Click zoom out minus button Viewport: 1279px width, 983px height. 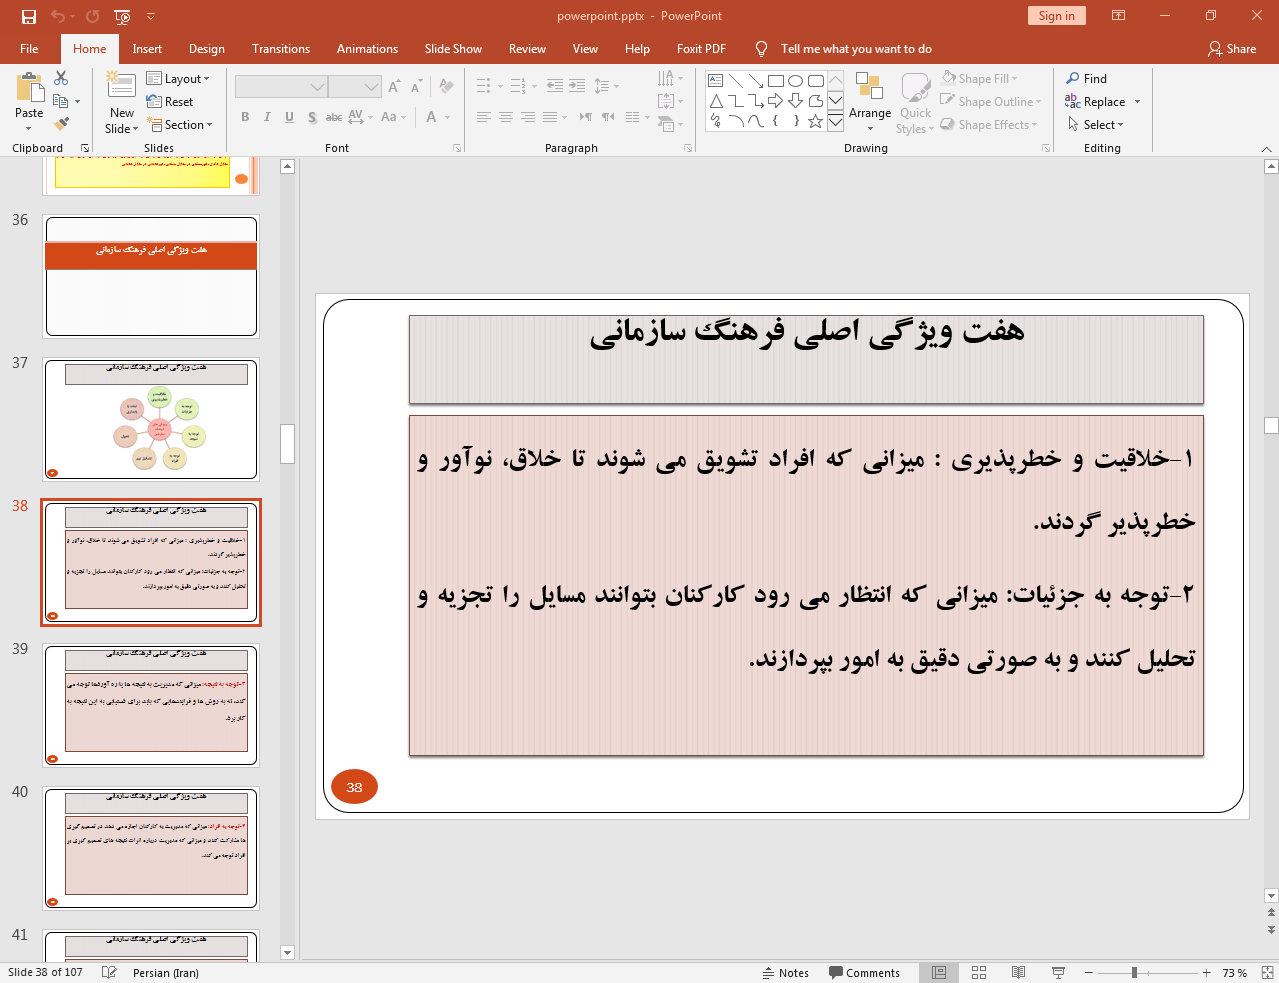pyautogui.click(x=1088, y=972)
